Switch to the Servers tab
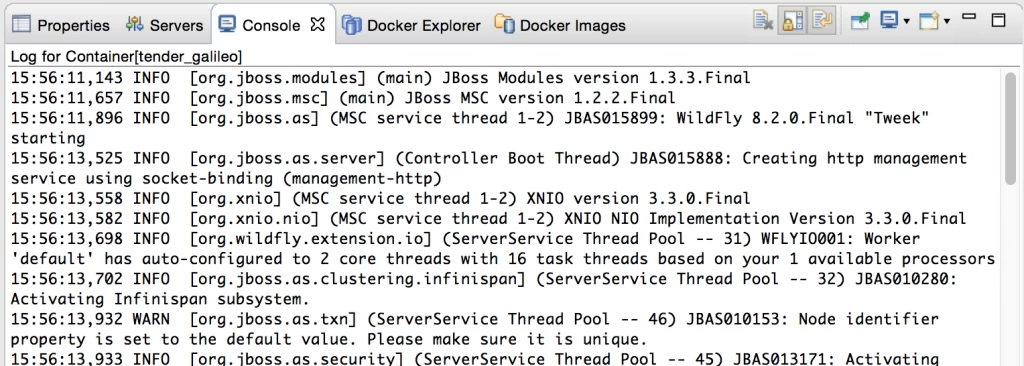This screenshot has height=366, width=1024. (x=165, y=25)
